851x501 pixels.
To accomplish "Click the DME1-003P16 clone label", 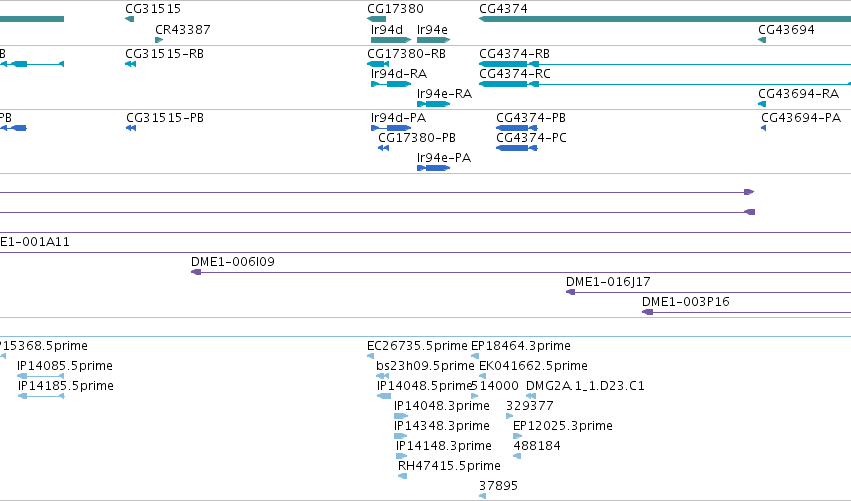I will pos(685,302).
